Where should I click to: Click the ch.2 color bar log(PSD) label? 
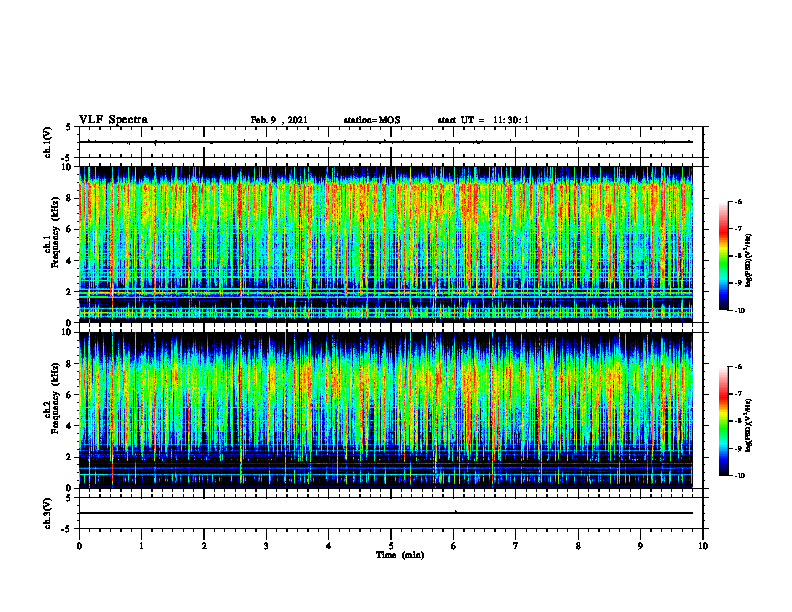[x=749, y=425]
